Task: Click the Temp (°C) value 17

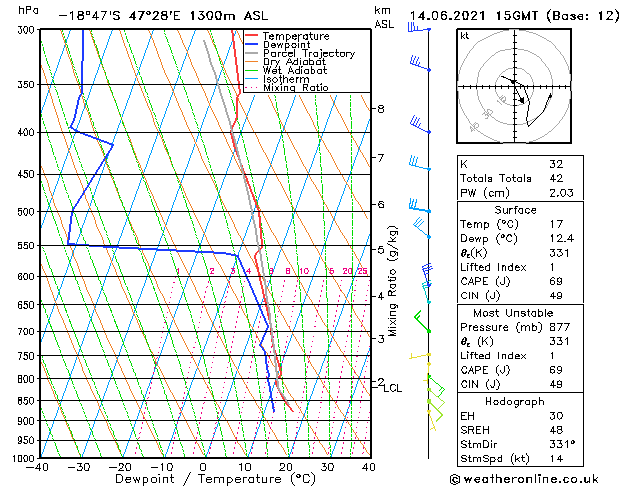Action: (556, 224)
